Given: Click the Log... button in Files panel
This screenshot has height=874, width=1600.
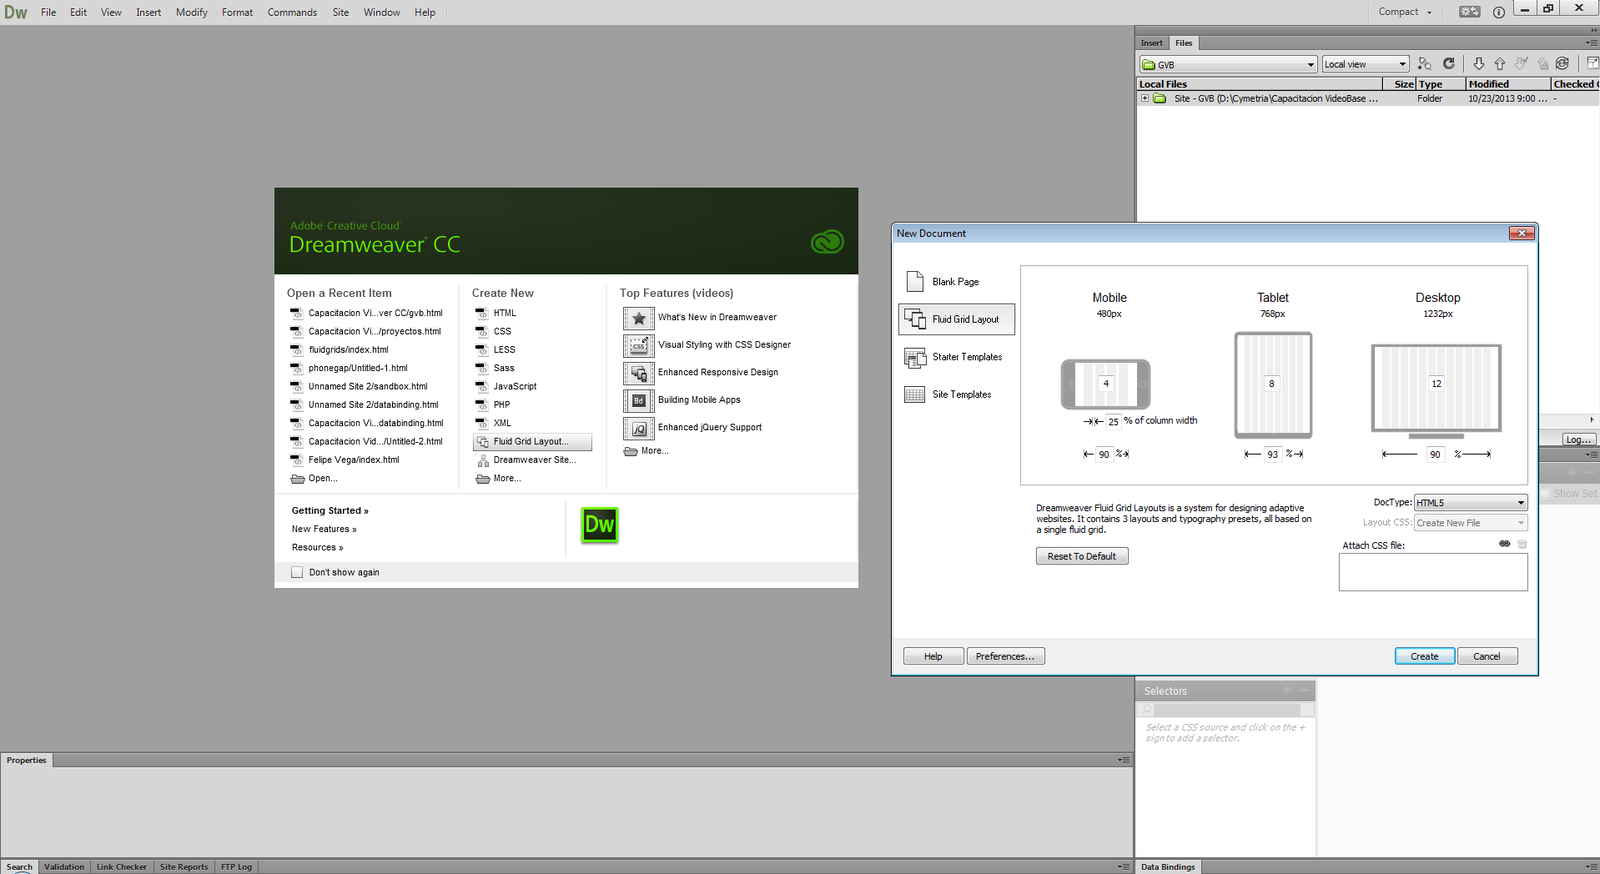Looking at the screenshot, I should coord(1578,439).
